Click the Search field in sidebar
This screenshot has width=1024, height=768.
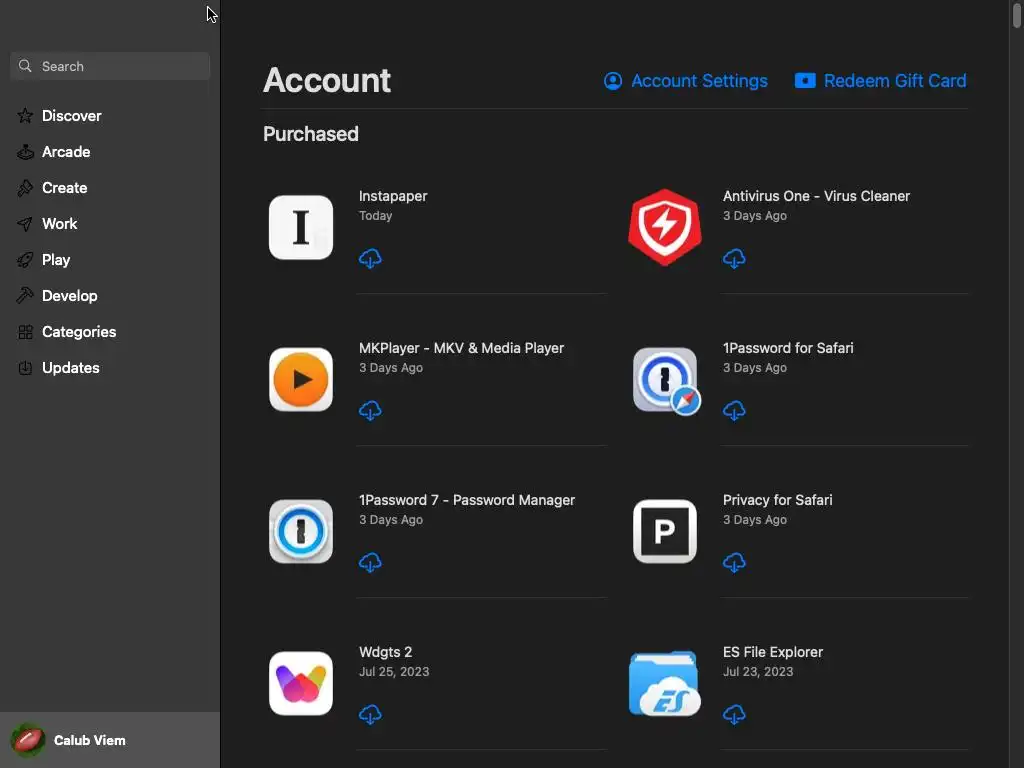pyautogui.click(x=110, y=66)
